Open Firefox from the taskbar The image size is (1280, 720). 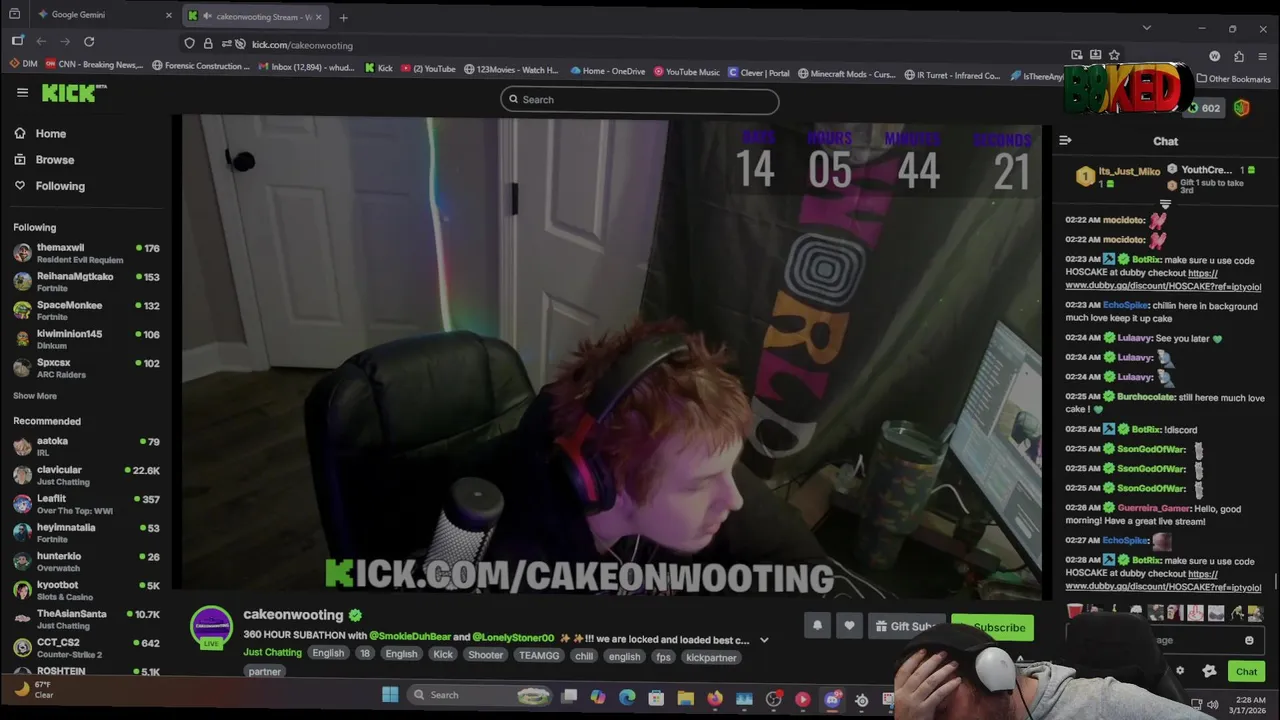click(714, 698)
